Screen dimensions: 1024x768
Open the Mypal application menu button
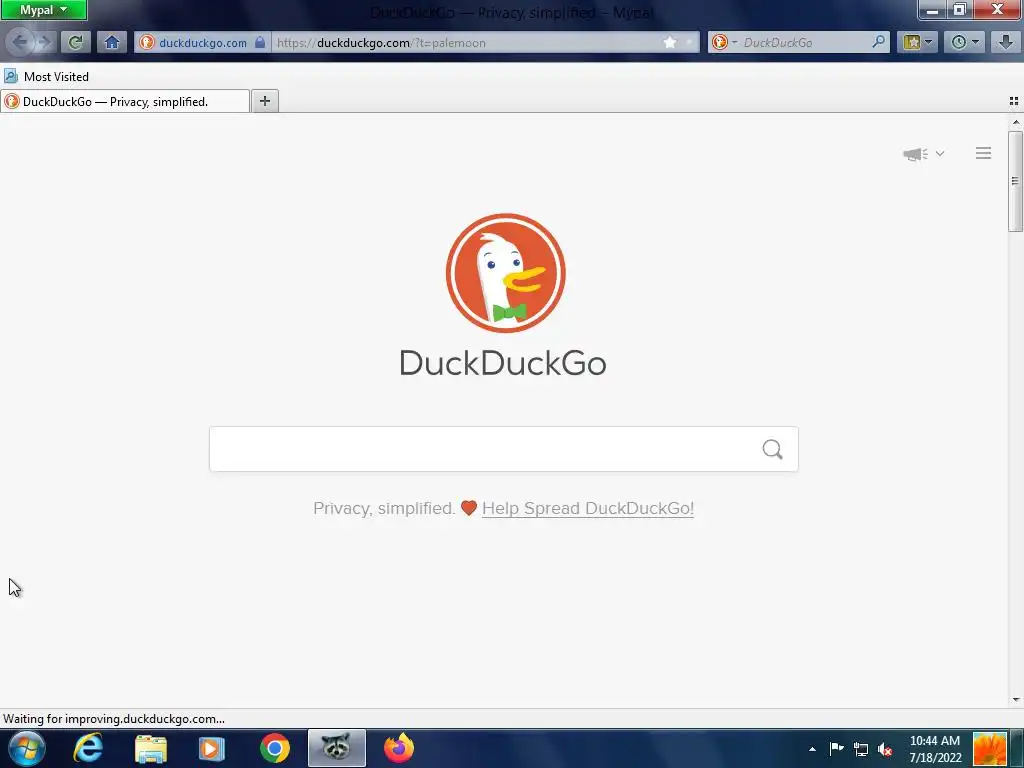[43, 10]
